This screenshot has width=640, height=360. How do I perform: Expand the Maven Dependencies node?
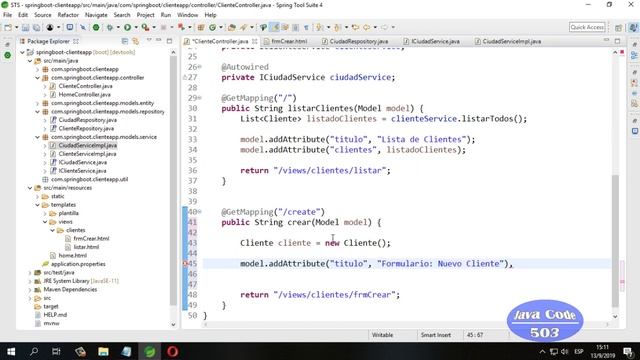click(x=30, y=290)
